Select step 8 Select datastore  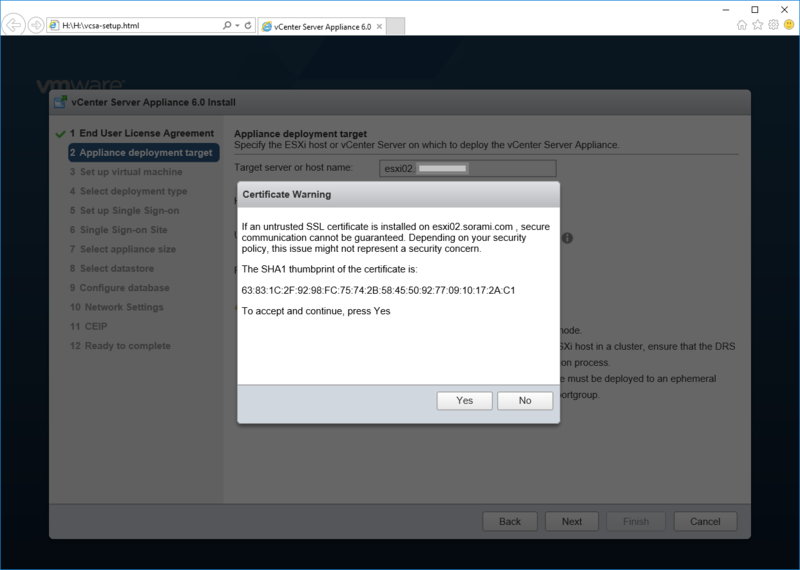point(112,268)
